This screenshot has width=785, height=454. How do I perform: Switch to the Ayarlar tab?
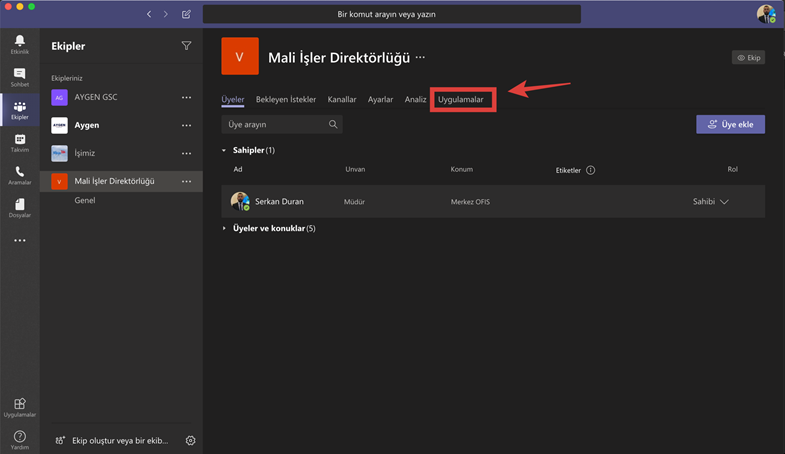(380, 99)
